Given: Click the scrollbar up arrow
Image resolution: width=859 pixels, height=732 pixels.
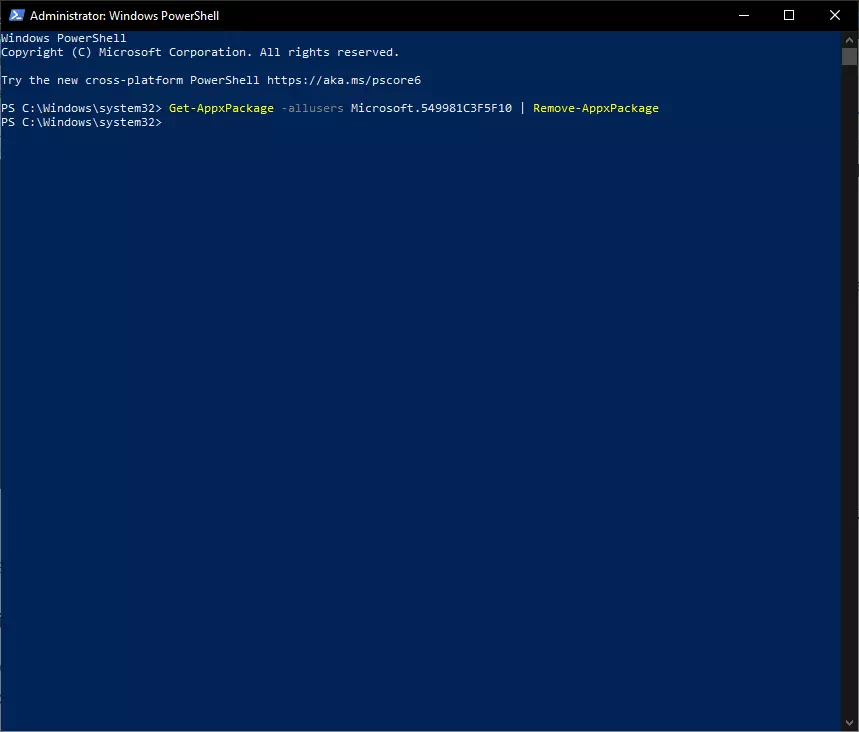Looking at the screenshot, I should tap(850, 39).
